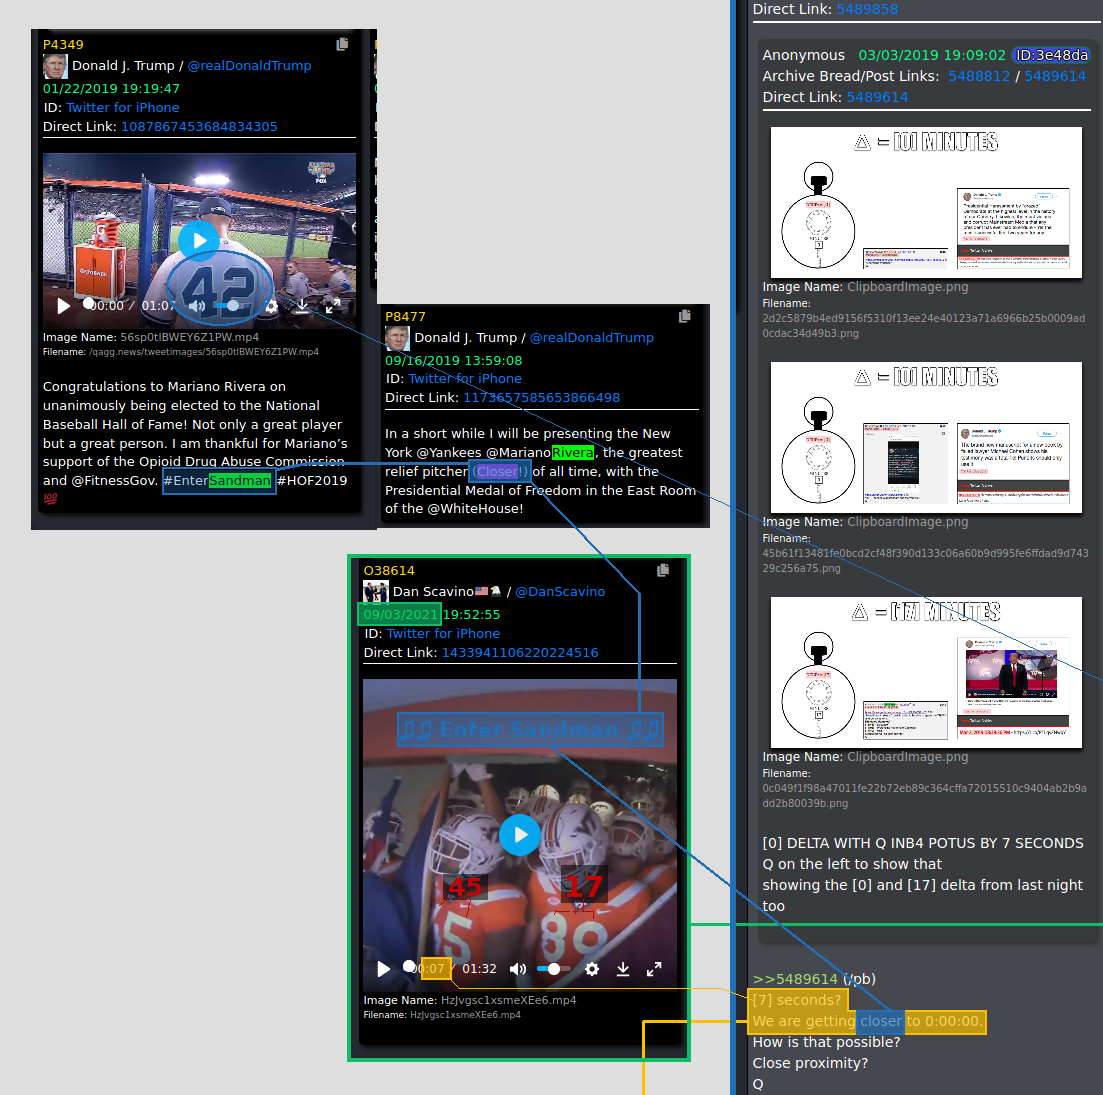Select filename starting 45b61f13481fe0bcd2
Viewport: 1103px width, 1095px height.
[925, 561]
